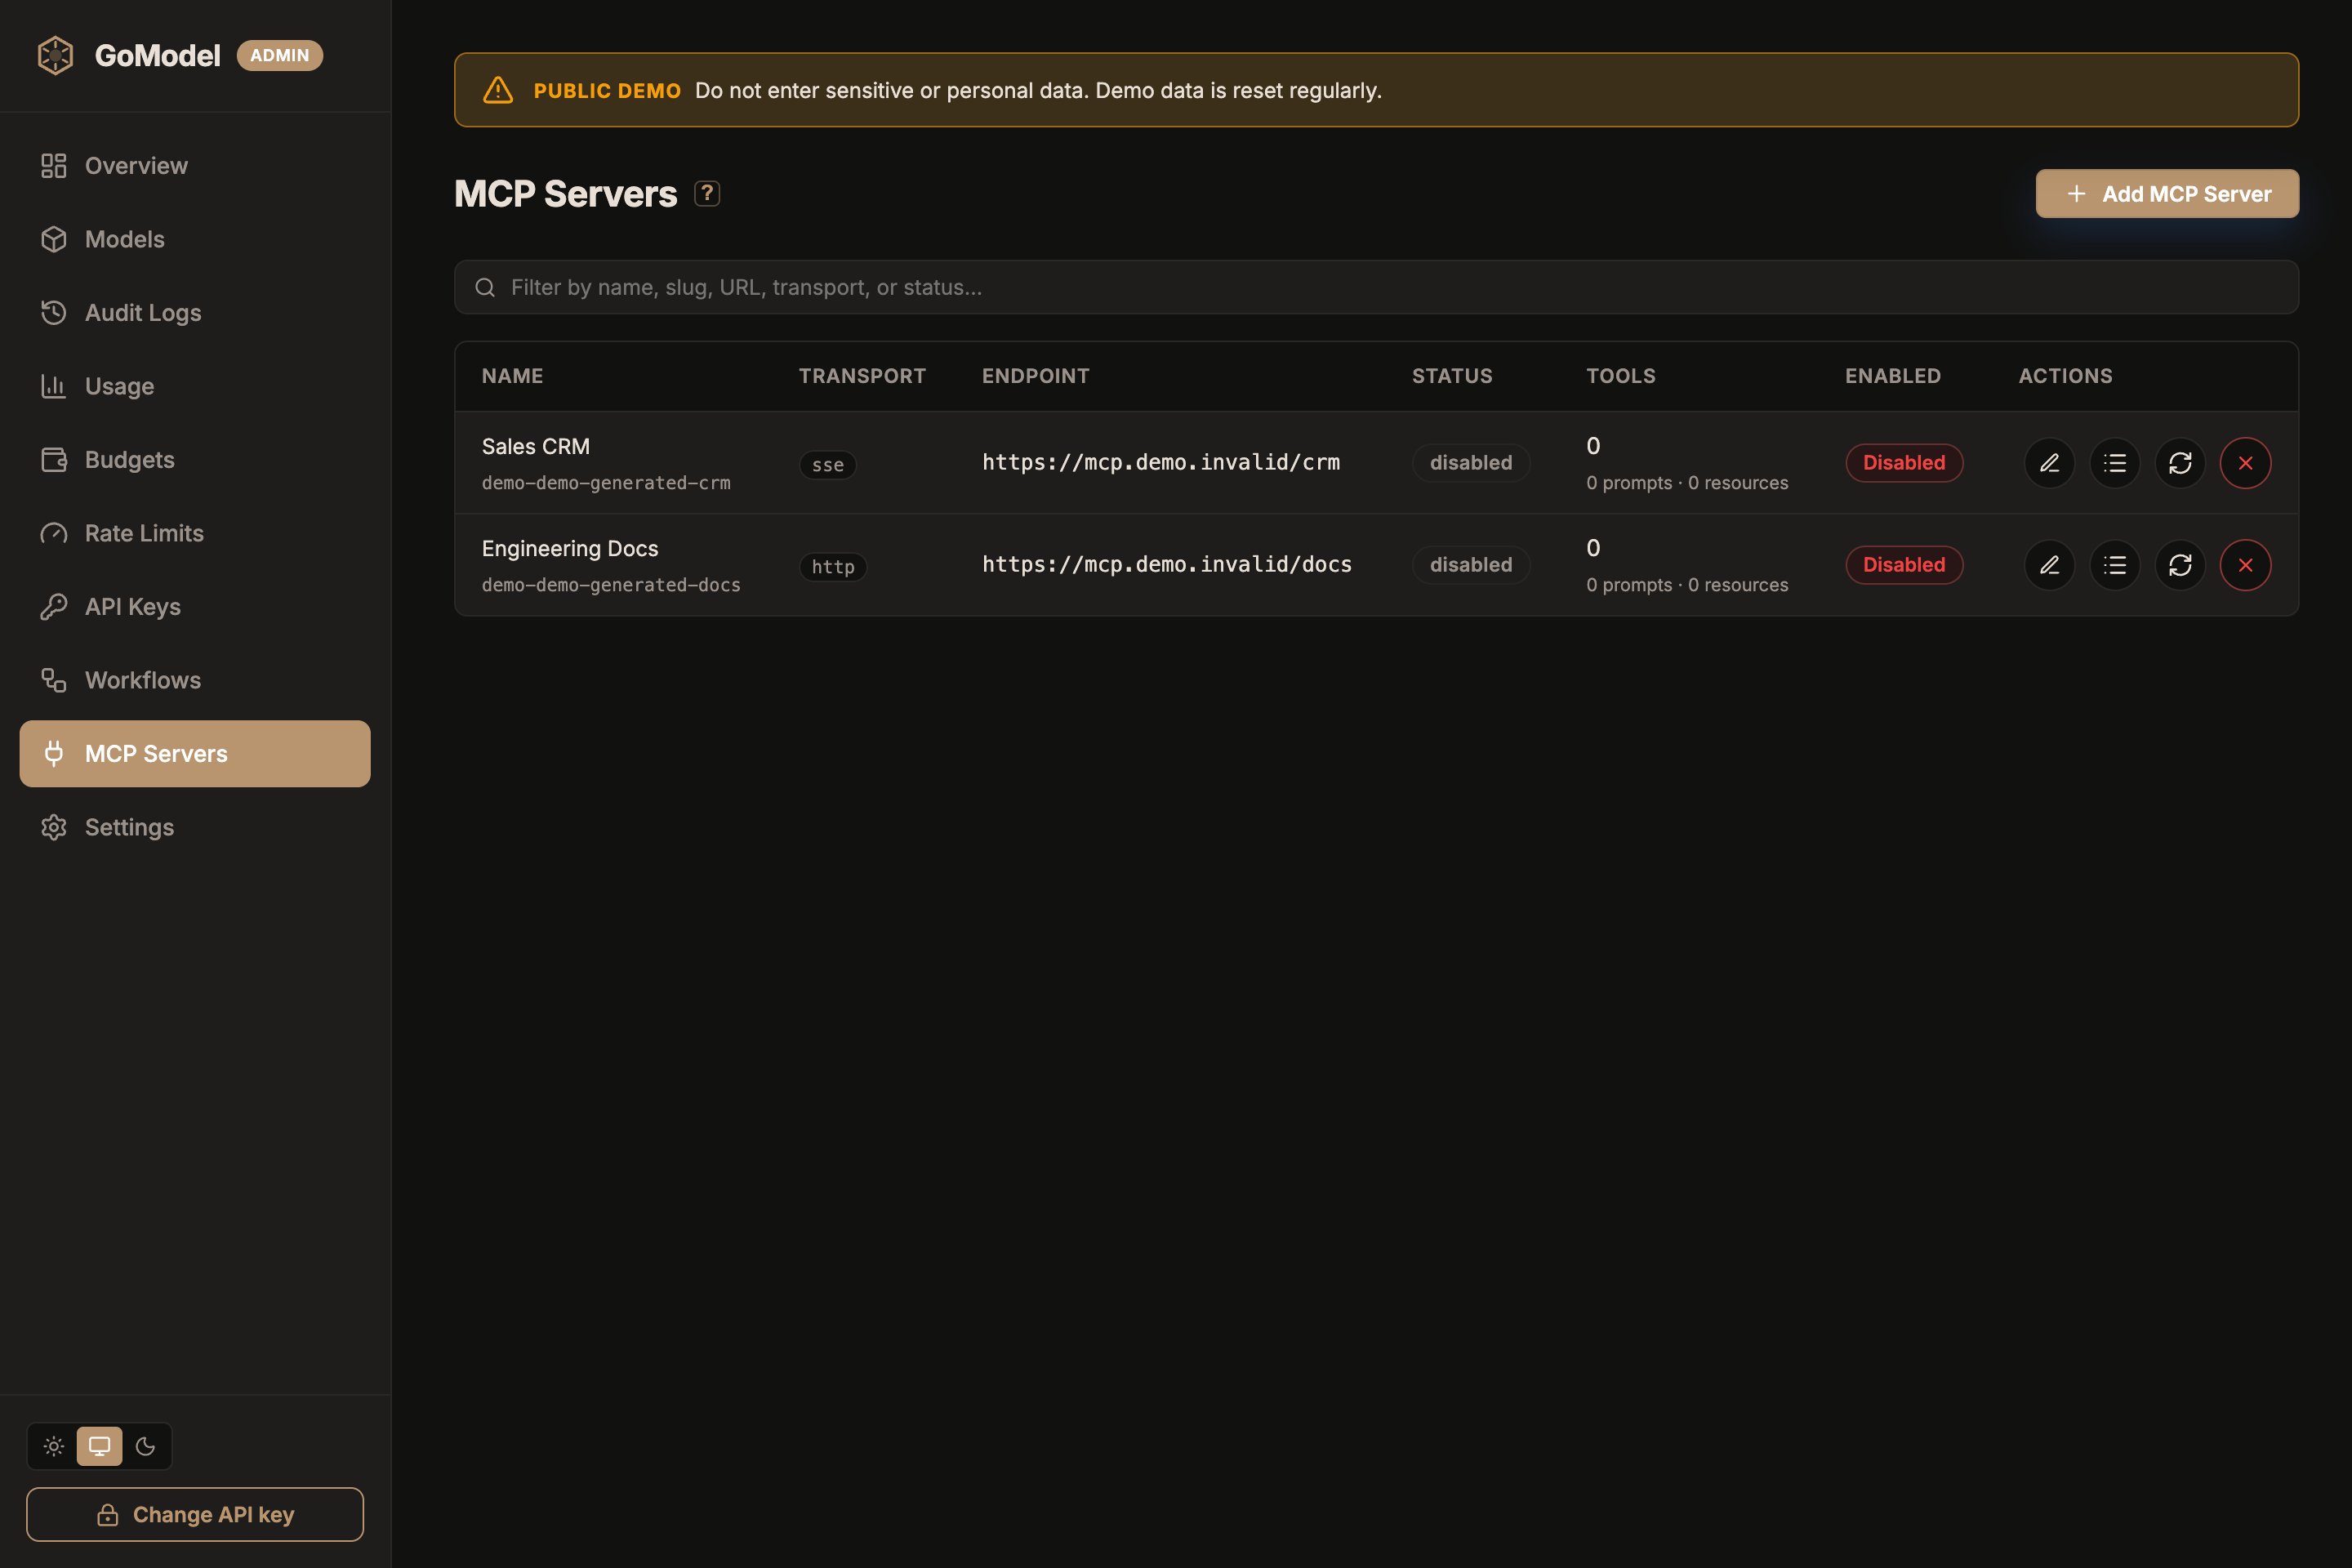This screenshot has width=2352, height=1568.
Task: Click Sales CRM disabled status pill
Action: click(x=1471, y=463)
